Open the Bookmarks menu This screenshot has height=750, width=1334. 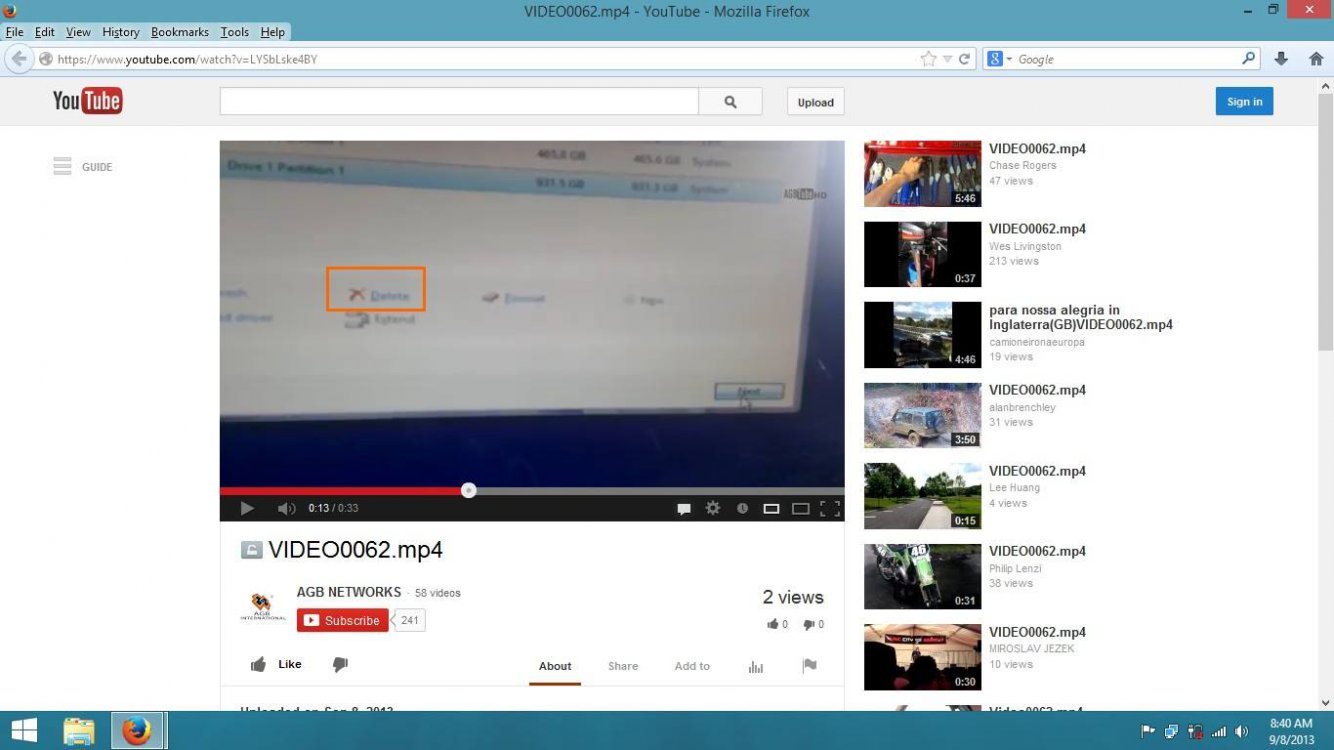click(x=180, y=32)
